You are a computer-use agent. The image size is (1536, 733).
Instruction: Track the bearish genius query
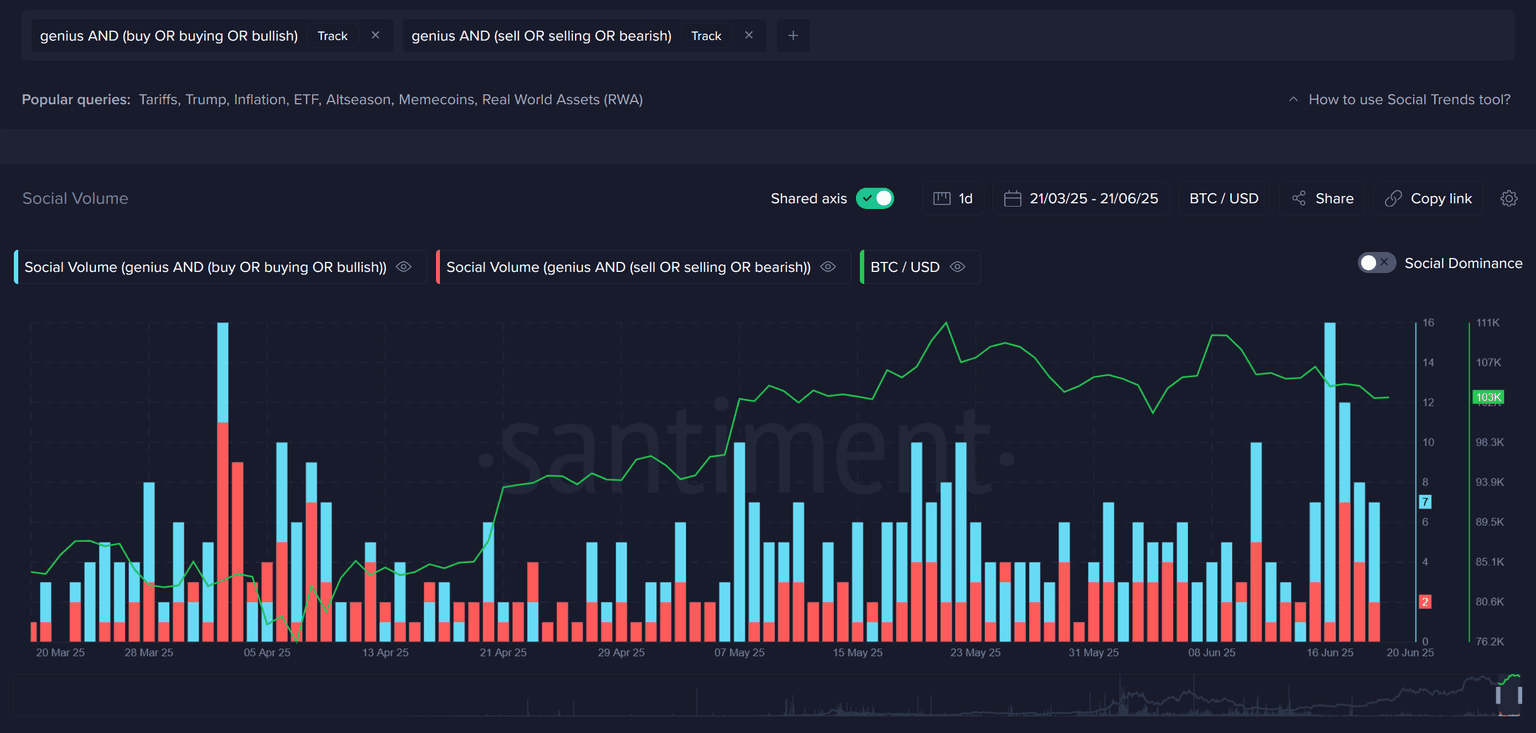click(x=706, y=35)
